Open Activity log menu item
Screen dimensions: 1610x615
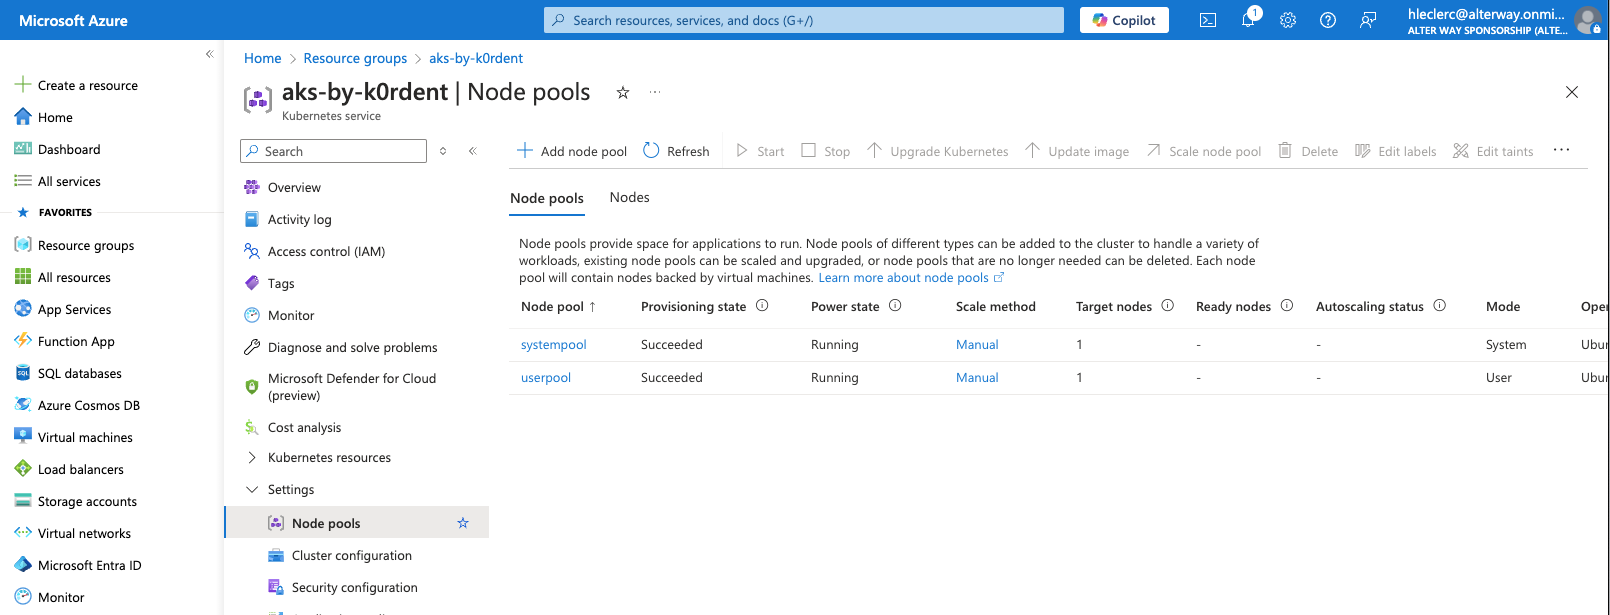[299, 220]
